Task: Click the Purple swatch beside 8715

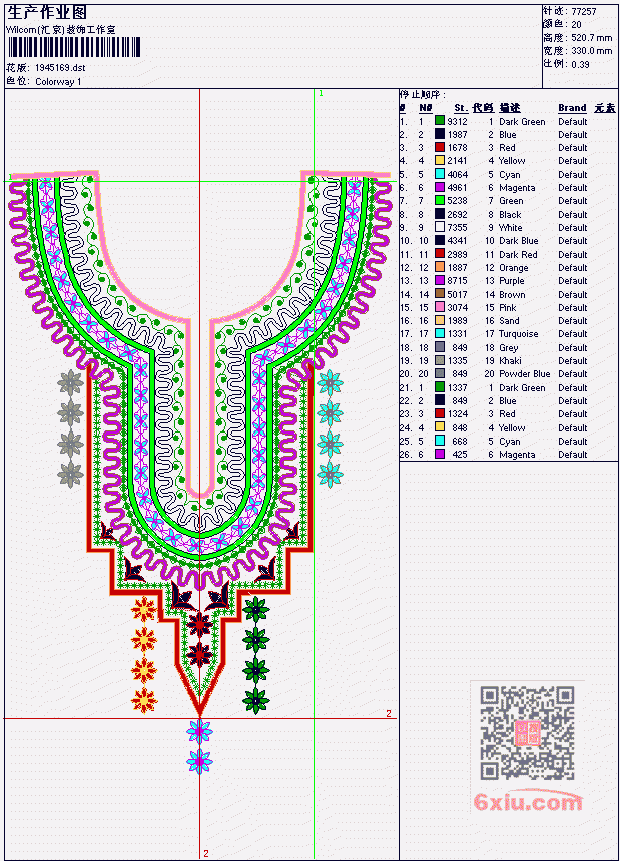Action: (440, 281)
